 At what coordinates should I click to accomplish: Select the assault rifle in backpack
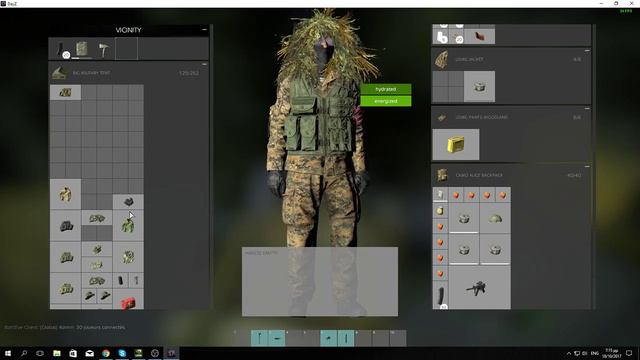tap(480, 288)
